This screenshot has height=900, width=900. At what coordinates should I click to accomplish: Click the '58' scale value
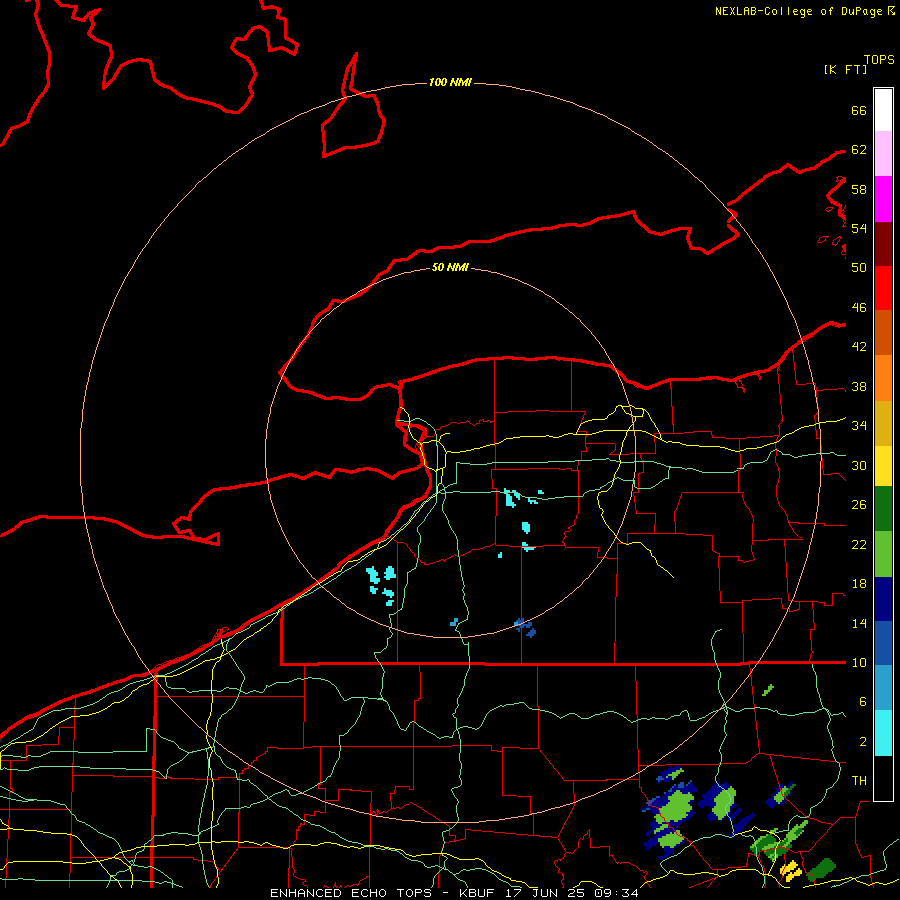point(859,189)
